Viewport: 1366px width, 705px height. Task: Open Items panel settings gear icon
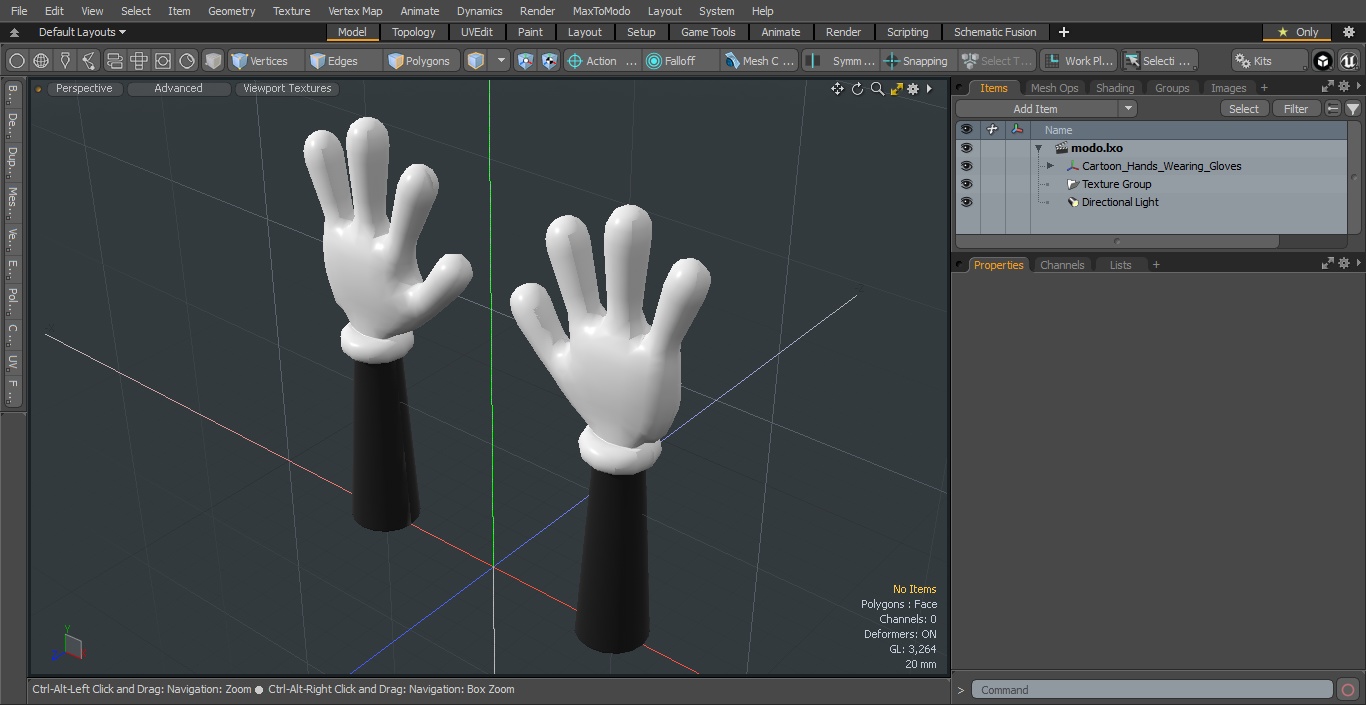tap(1344, 88)
